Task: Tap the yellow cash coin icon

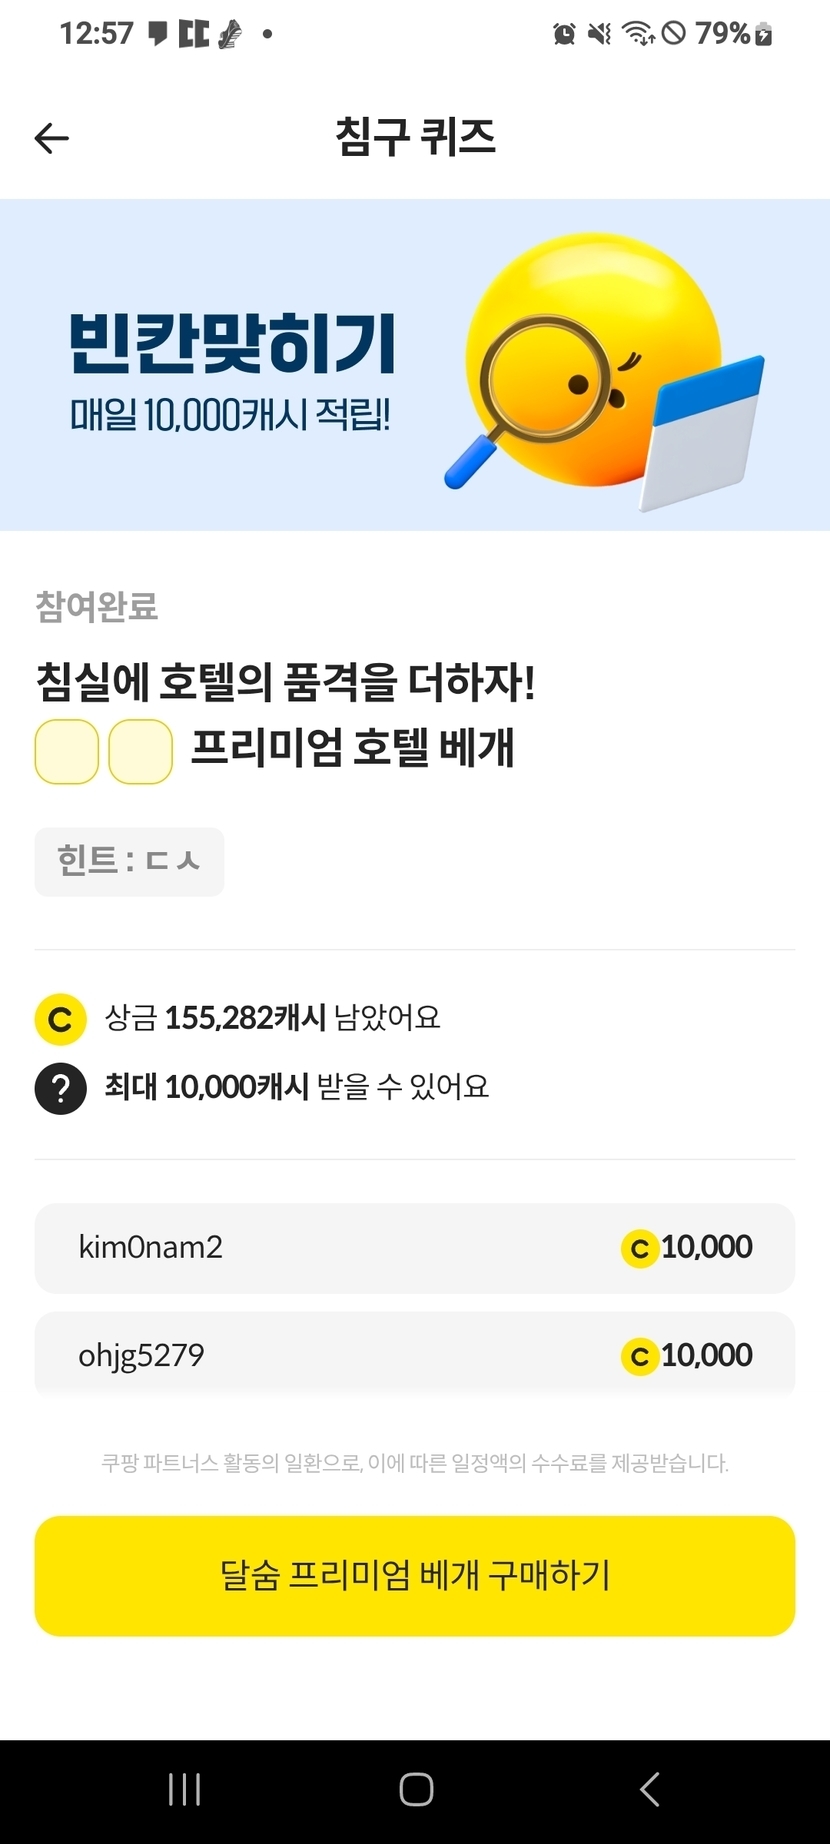Action: [60, 1019]
